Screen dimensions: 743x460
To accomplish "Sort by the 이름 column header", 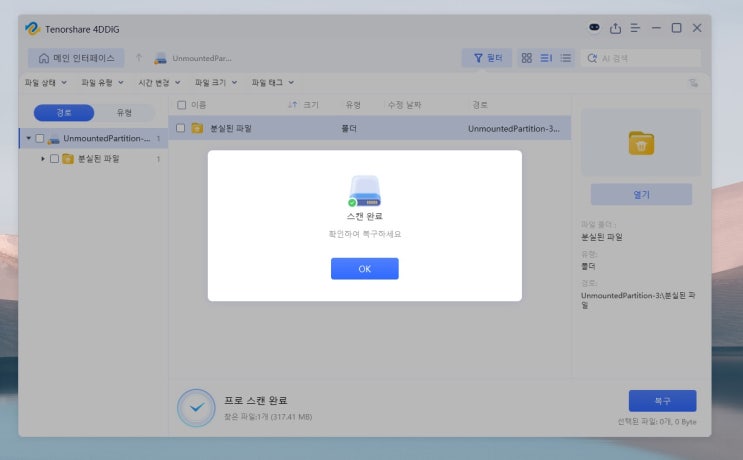I will [x=199, y=105].
